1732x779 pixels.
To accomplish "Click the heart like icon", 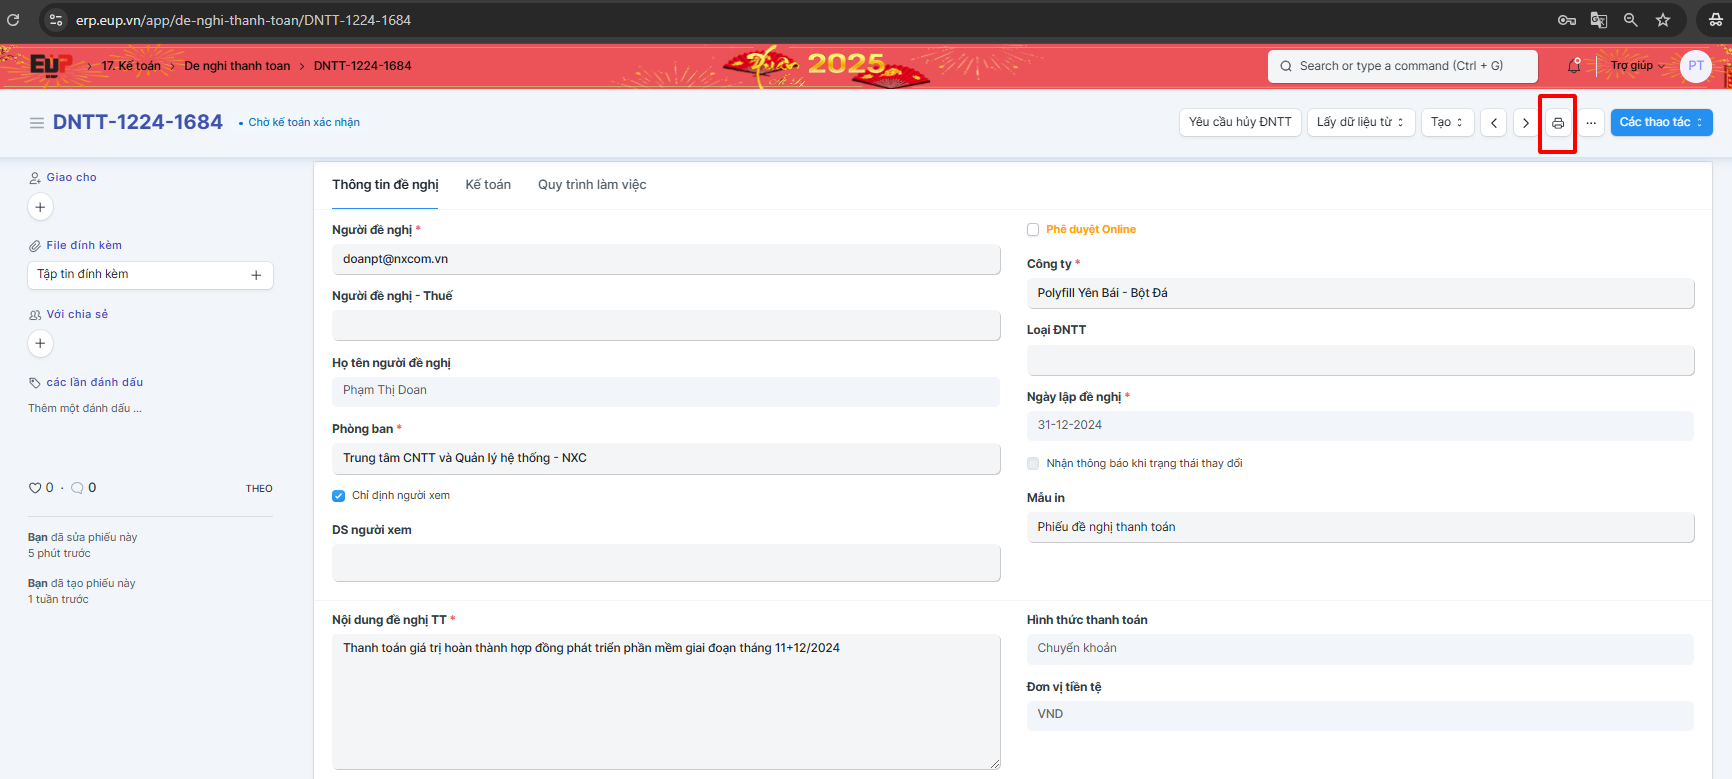I will tap(35, 488).
